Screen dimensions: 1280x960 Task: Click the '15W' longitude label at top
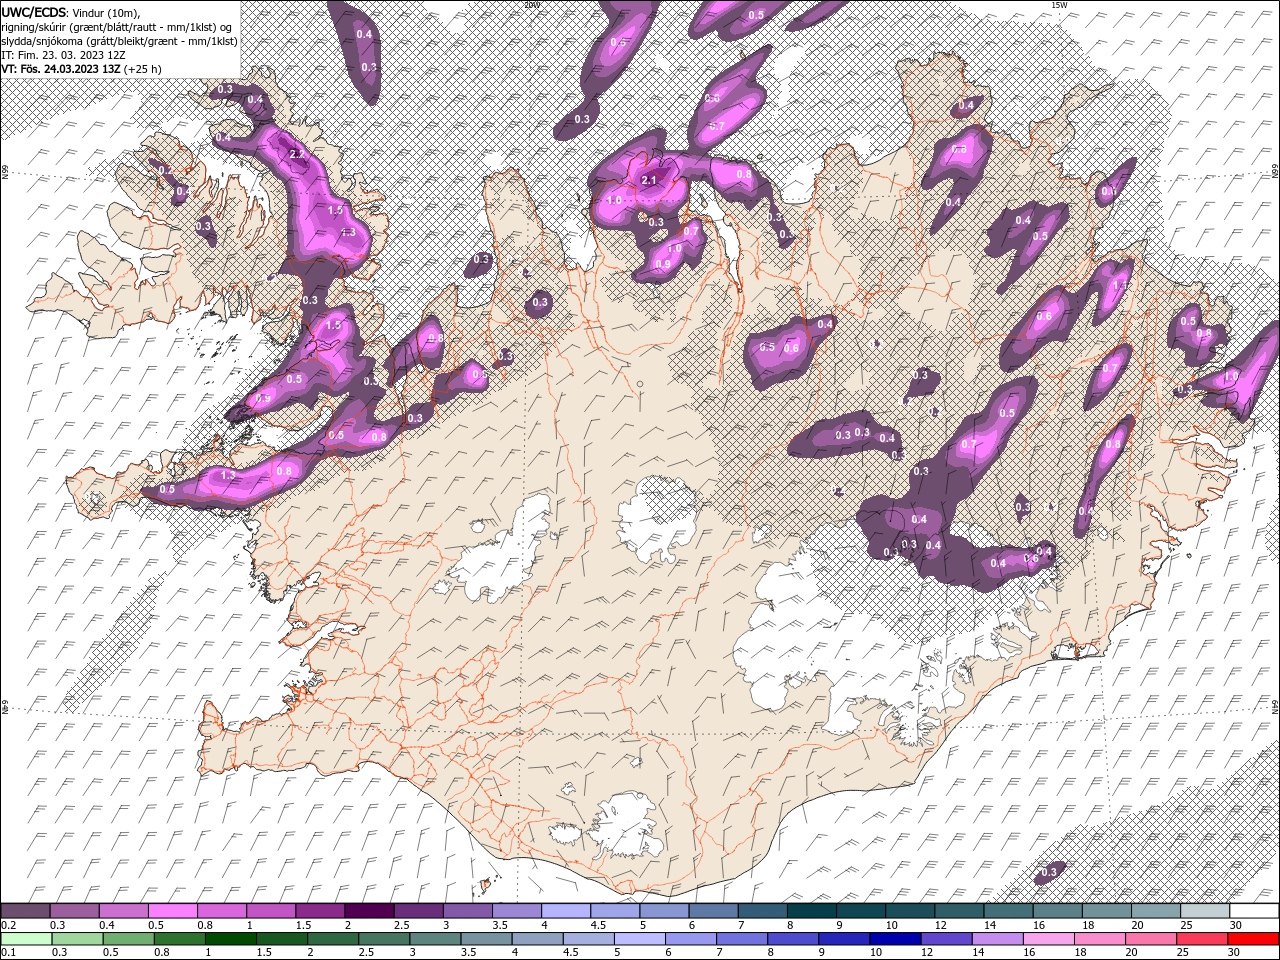click(x=1059, y=5)
